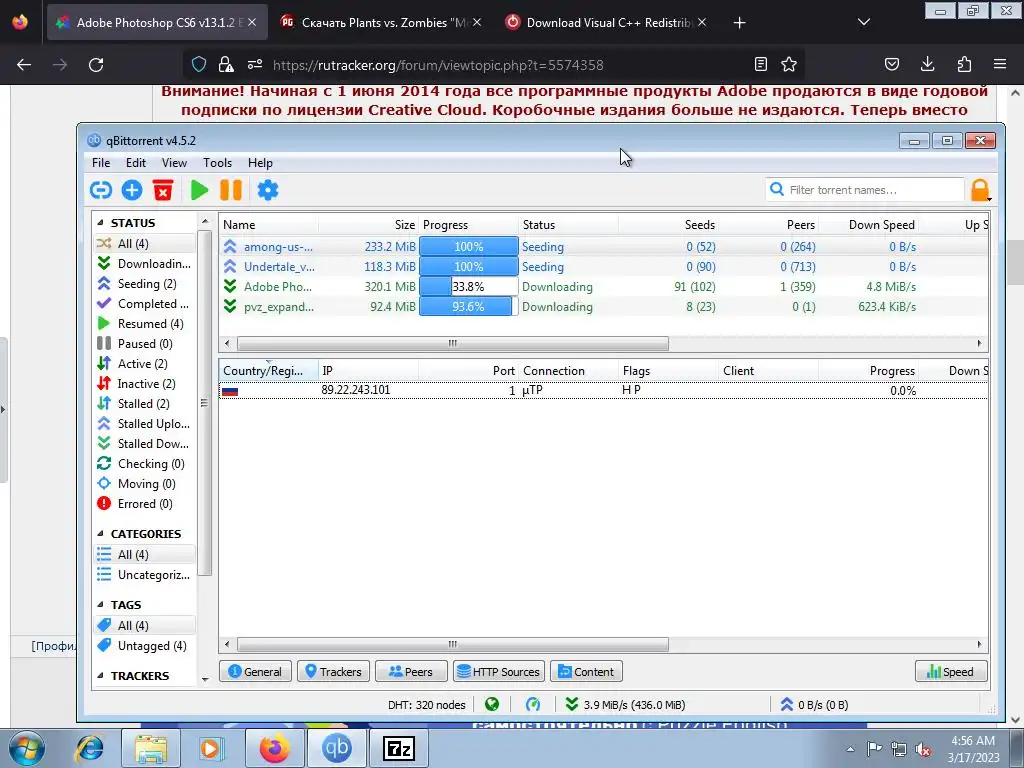The width and height of the screenshot is (1024, 768).
Task: Click the green globe connection status icon
Action: (492, 704)
